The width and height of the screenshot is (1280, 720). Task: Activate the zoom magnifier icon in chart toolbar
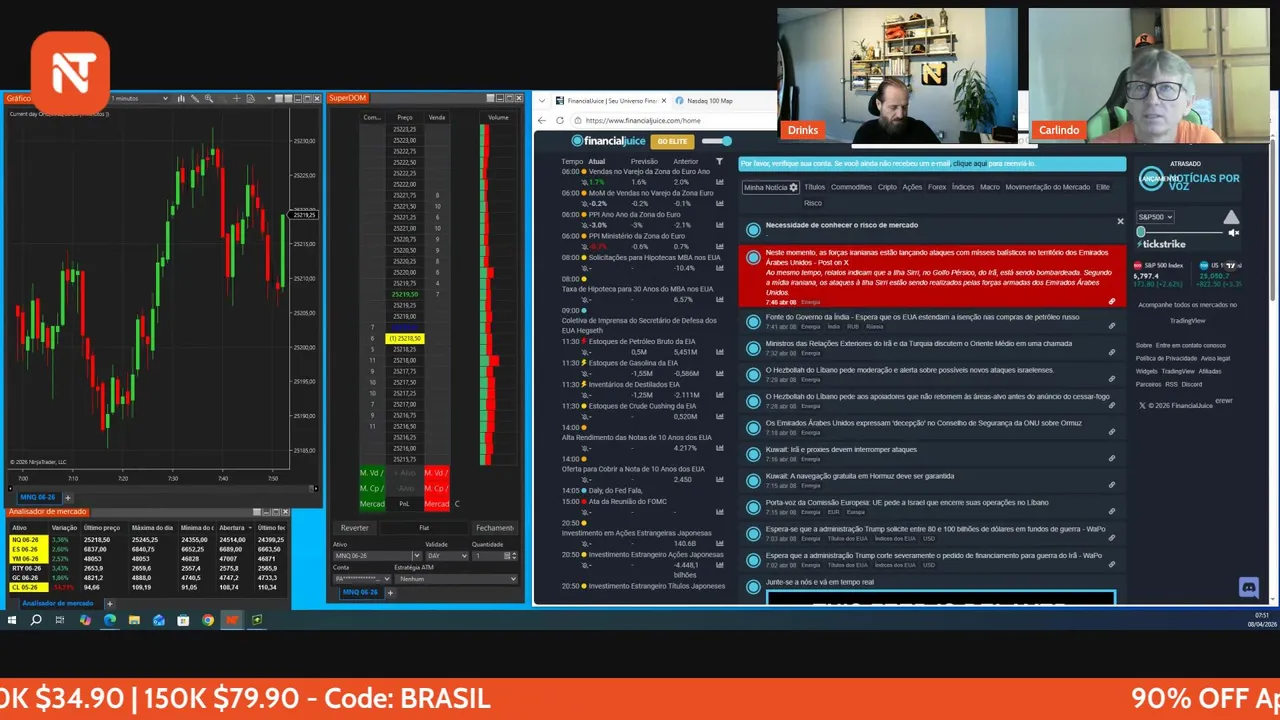tap(209, 98)
